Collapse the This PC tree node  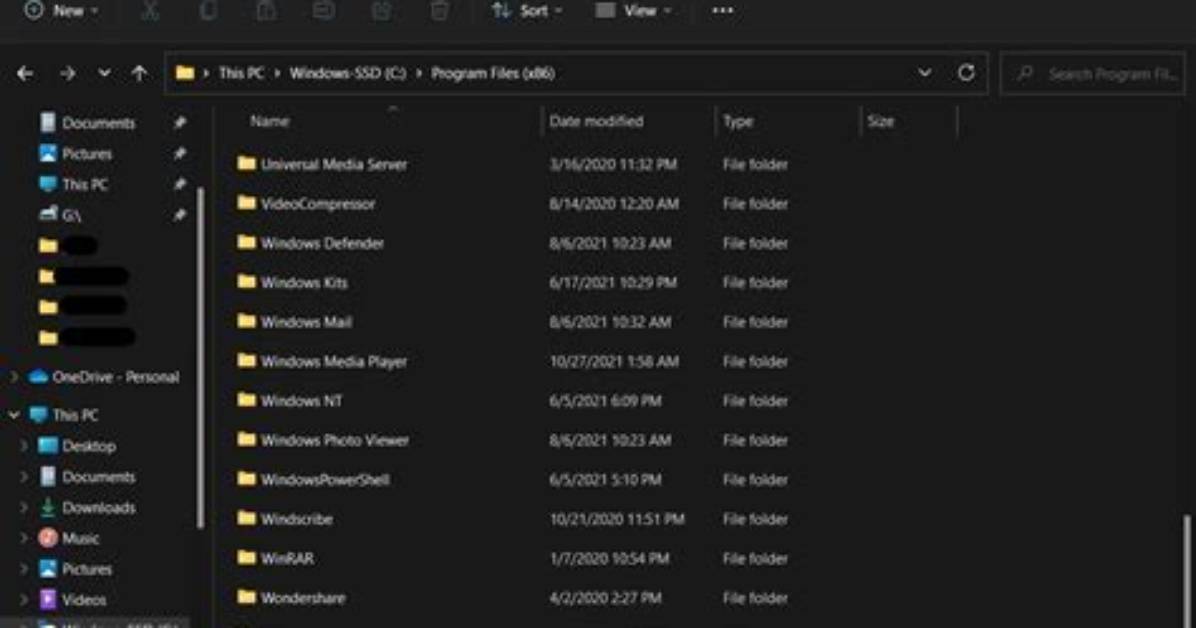click(14, 415)
